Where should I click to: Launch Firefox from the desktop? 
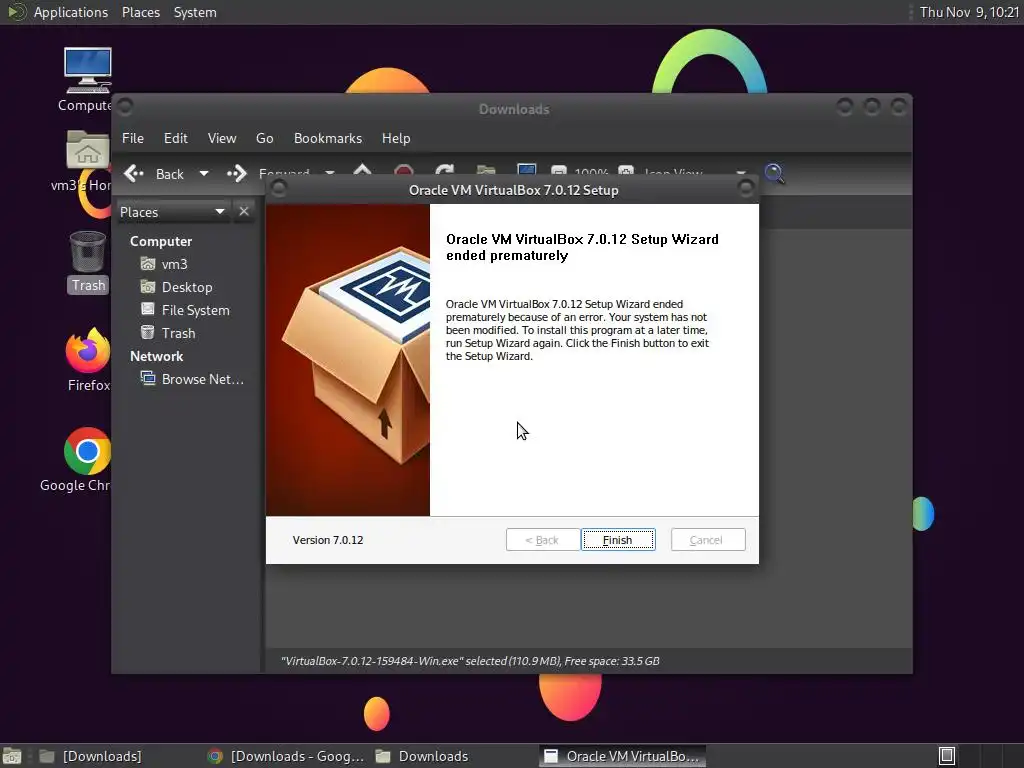point(88,359)
